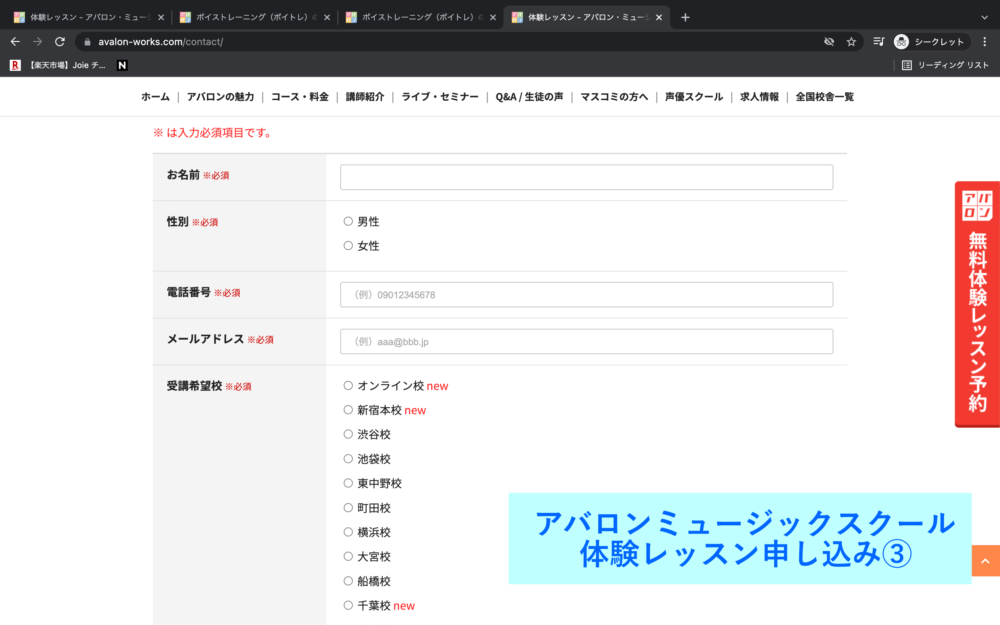Go back to the previous page
This screenshot has width=1000, height=625.
[15, 41]
